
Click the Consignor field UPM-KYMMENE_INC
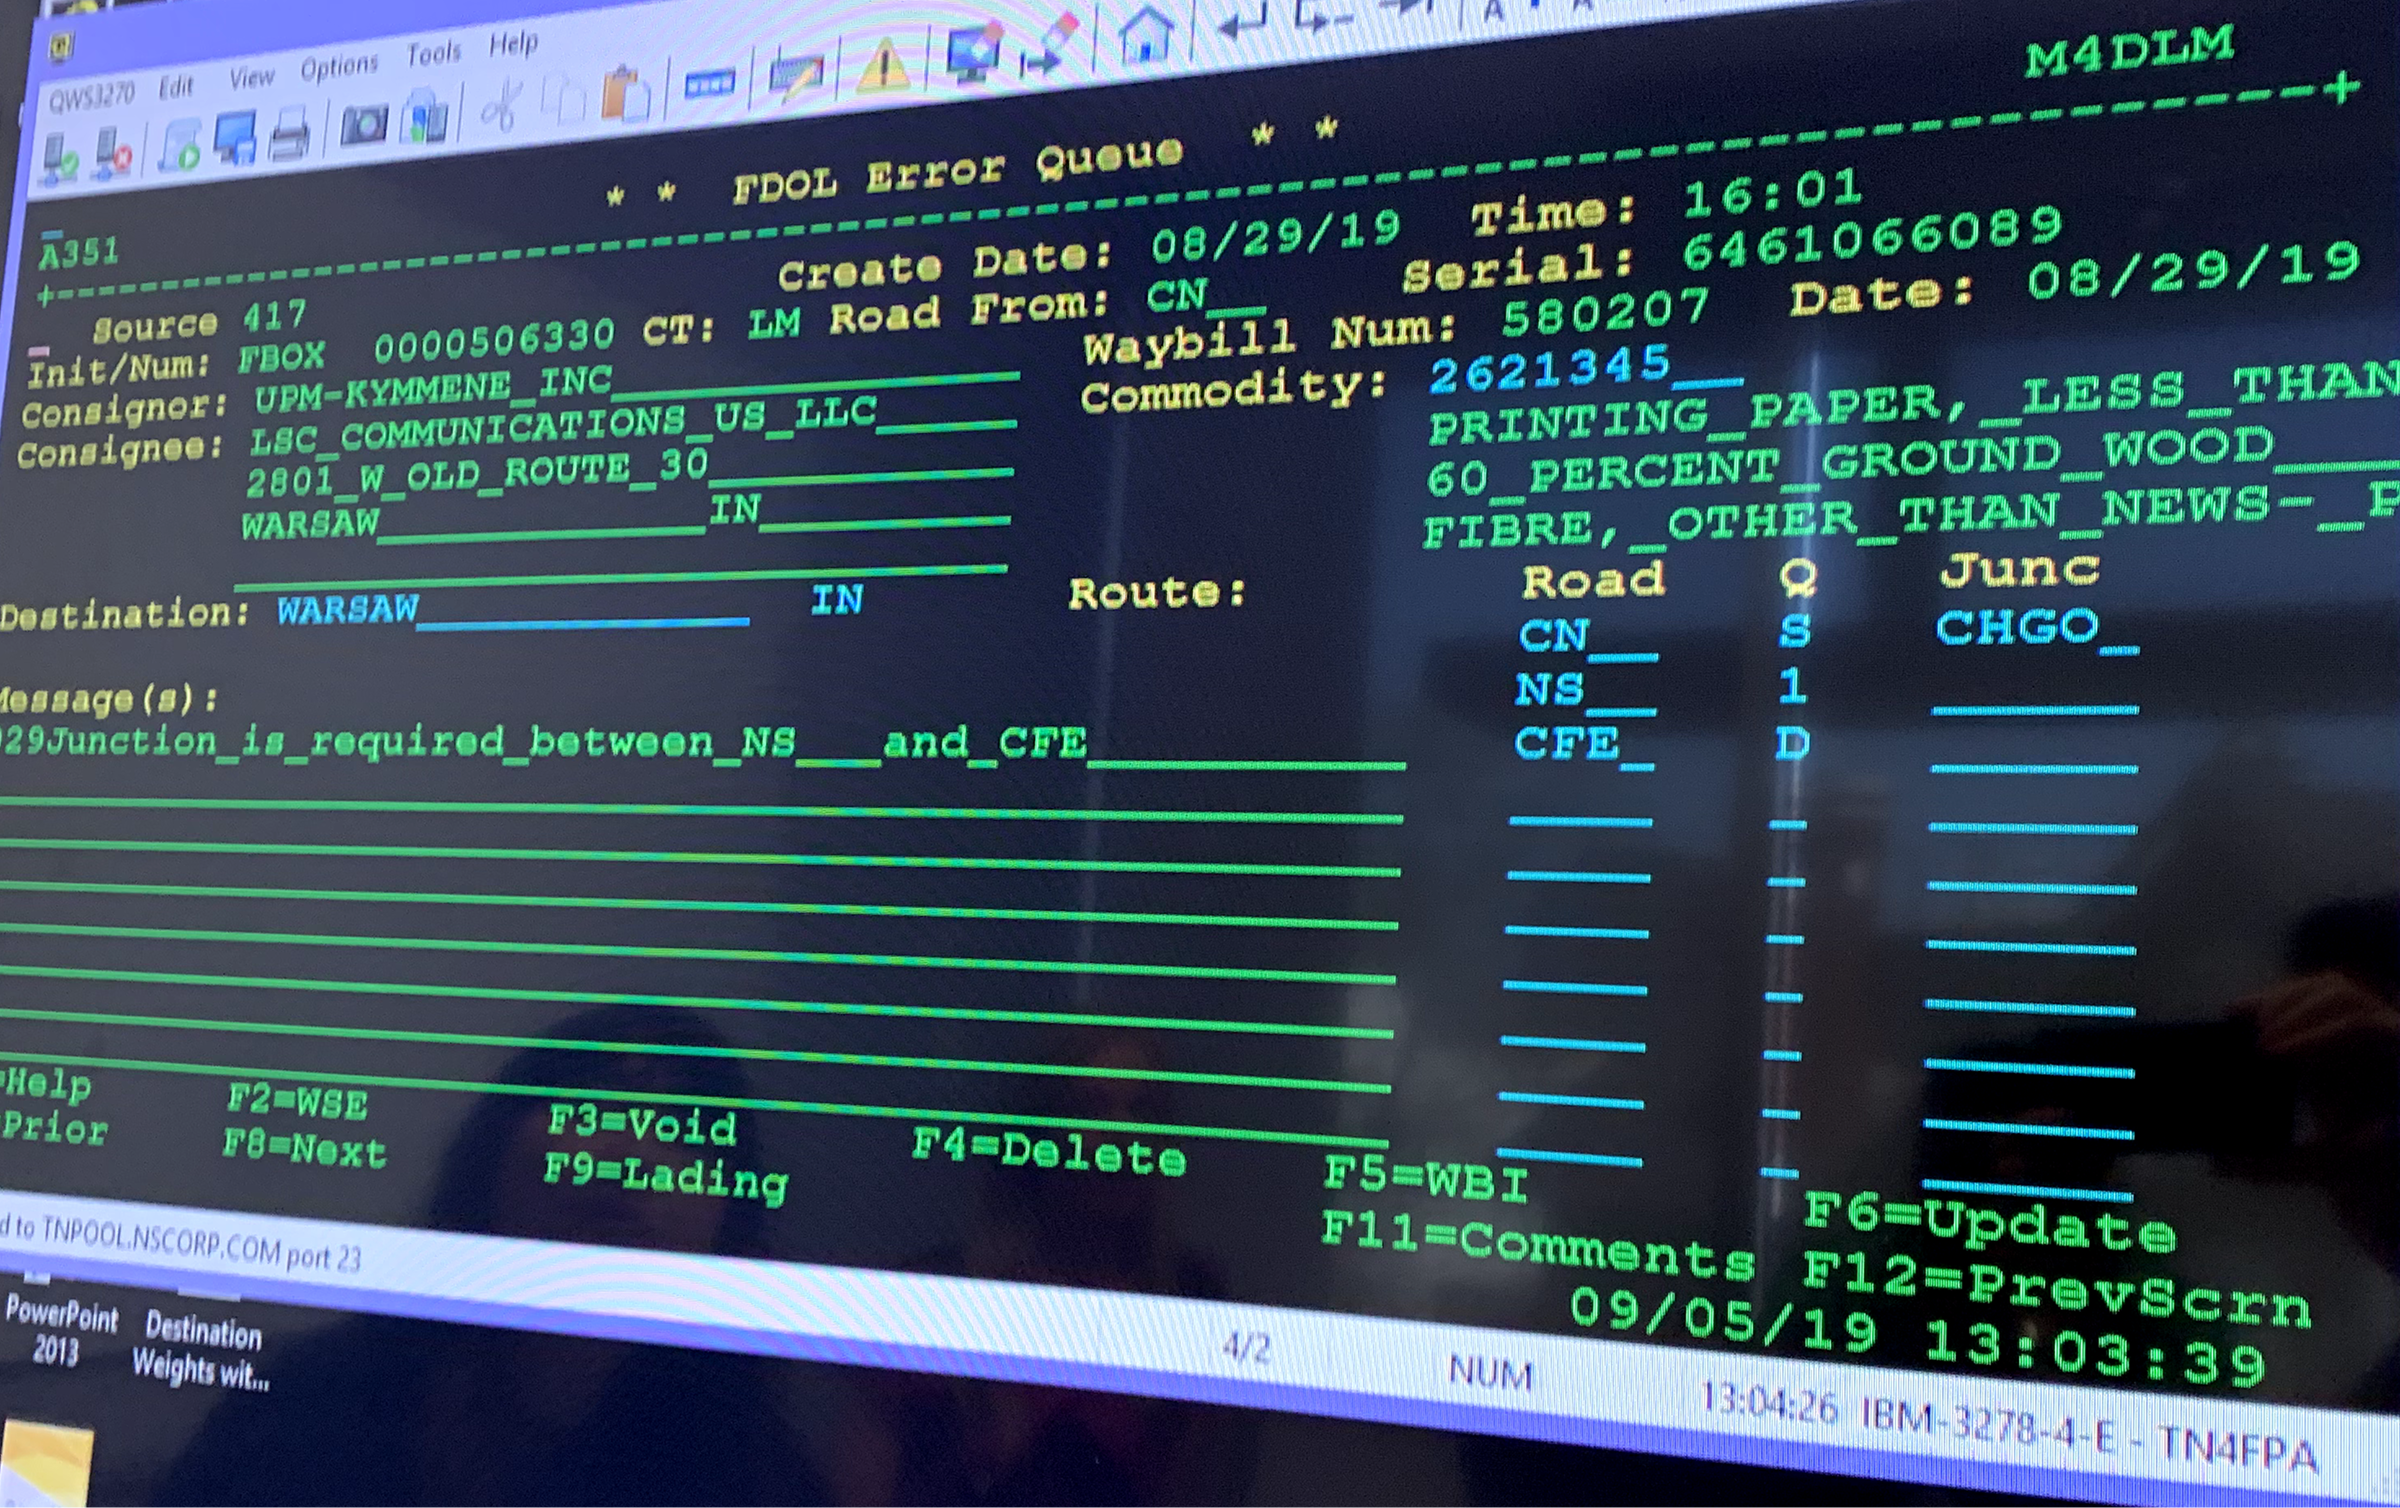tap(637, 389)
